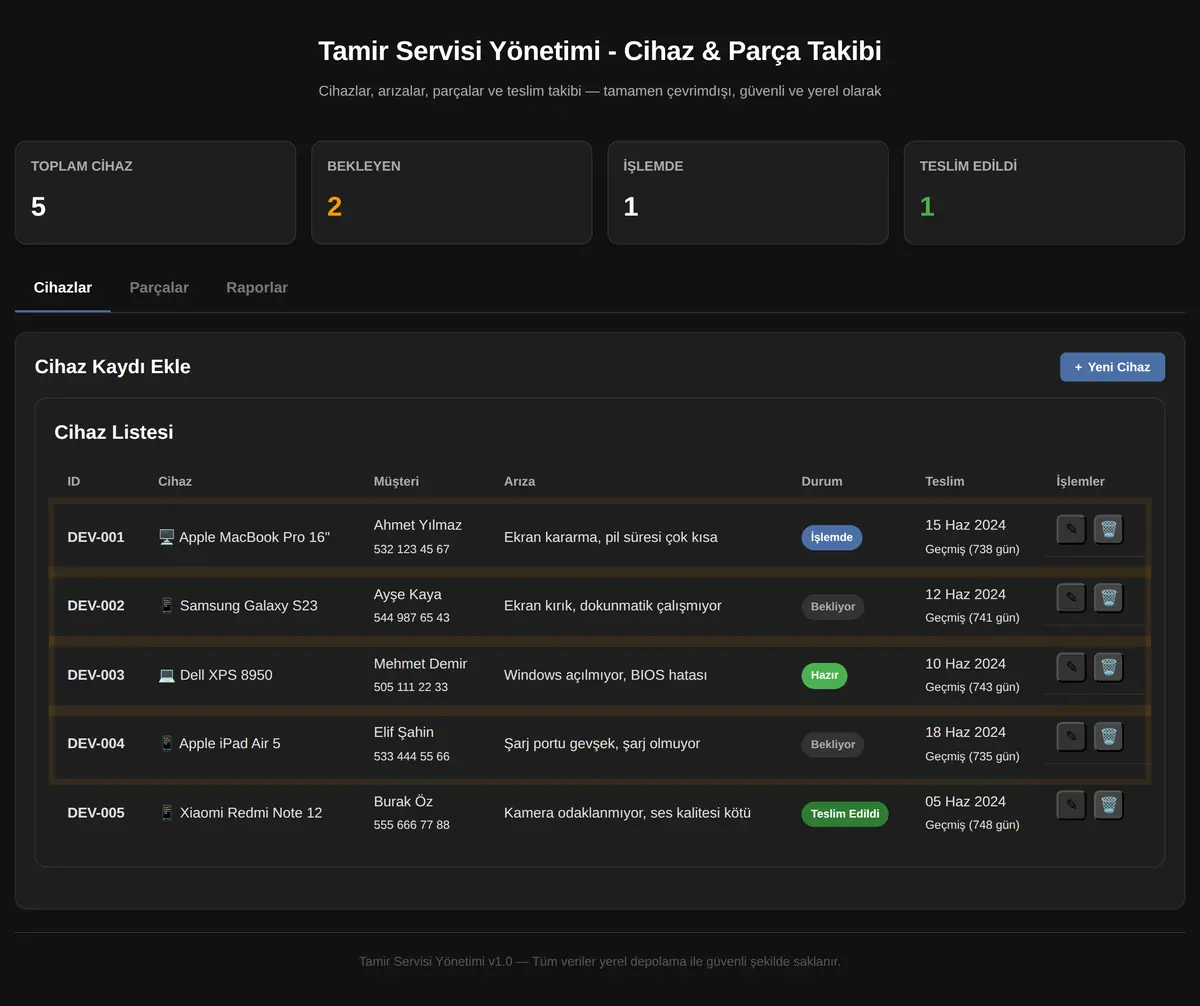Click the İşlemde status badge for DEV-001
The height and width of the screenshot is (1006, 1200).
pyautogui.click(x=831, y=537)
